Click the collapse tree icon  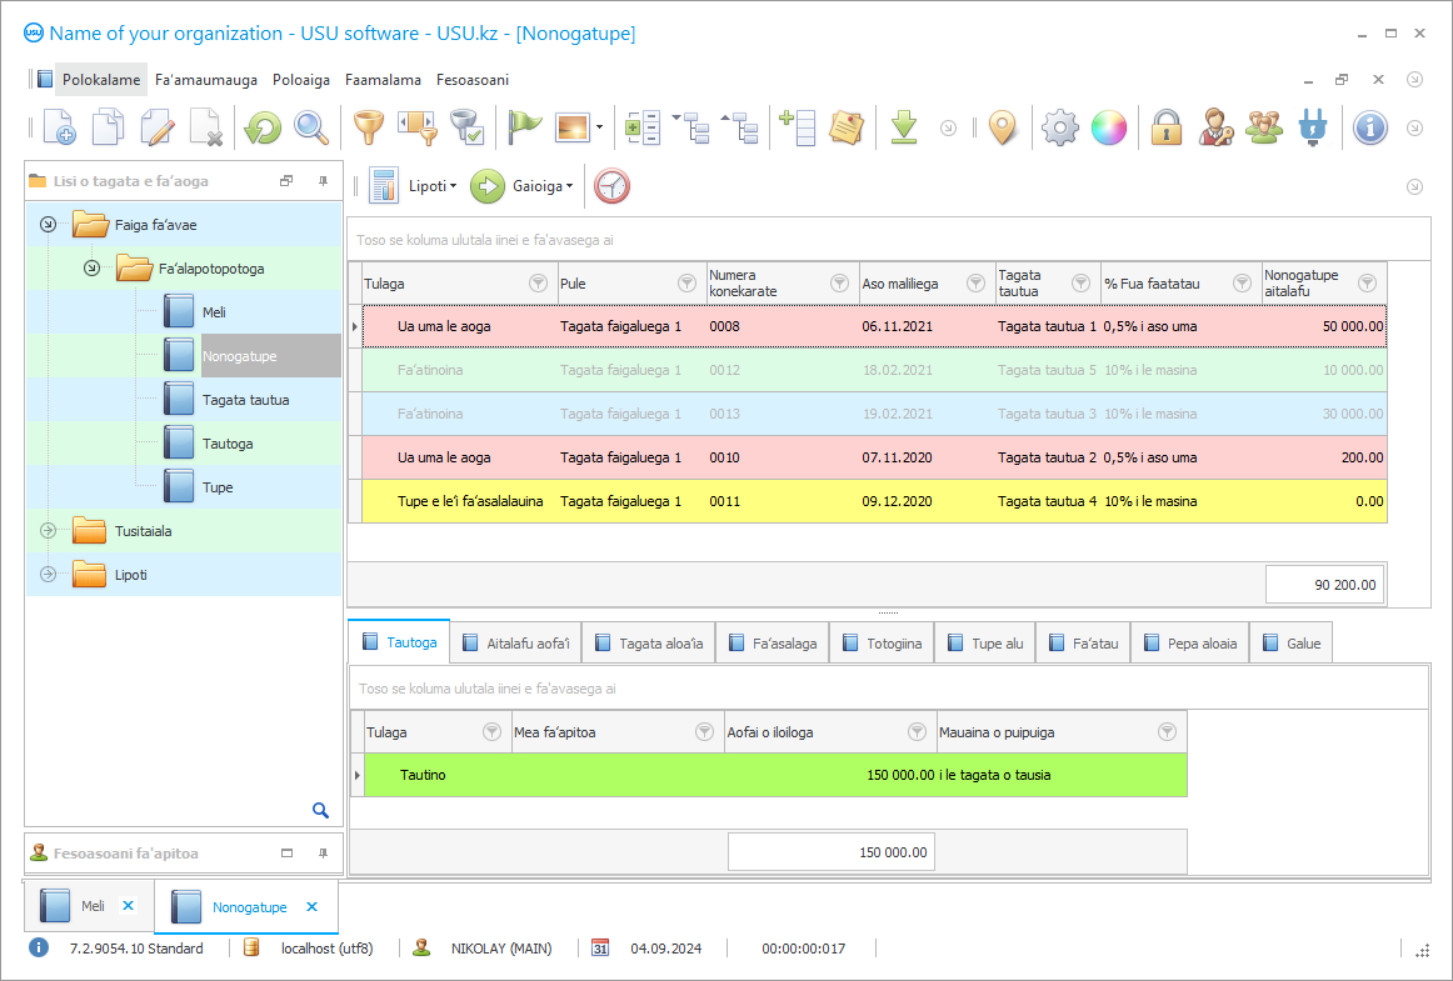(x=740, y=128)
